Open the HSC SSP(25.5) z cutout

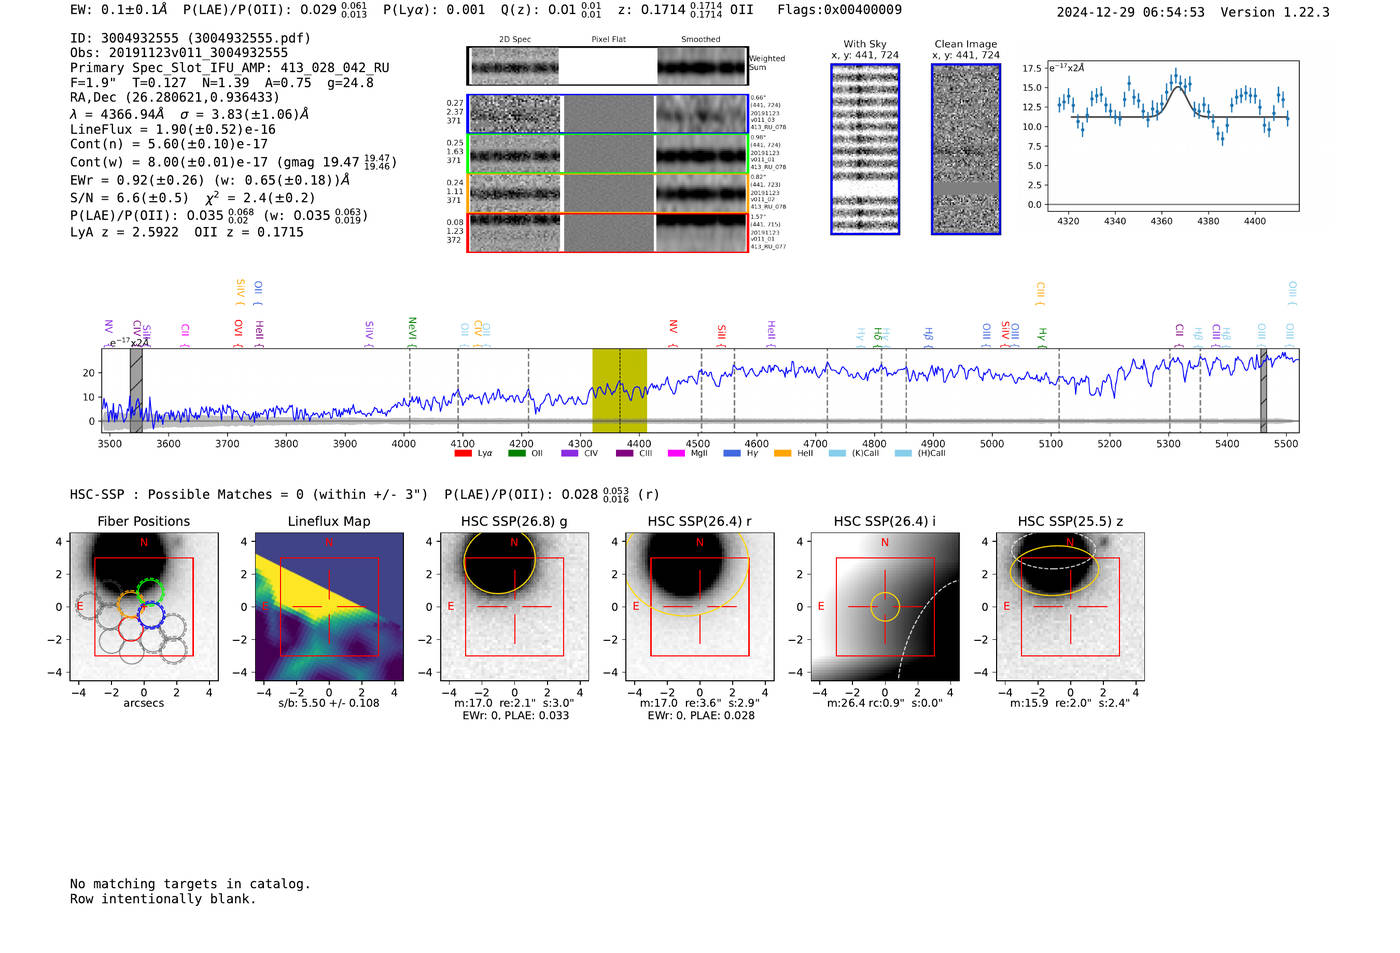(x=1070, y=607)
